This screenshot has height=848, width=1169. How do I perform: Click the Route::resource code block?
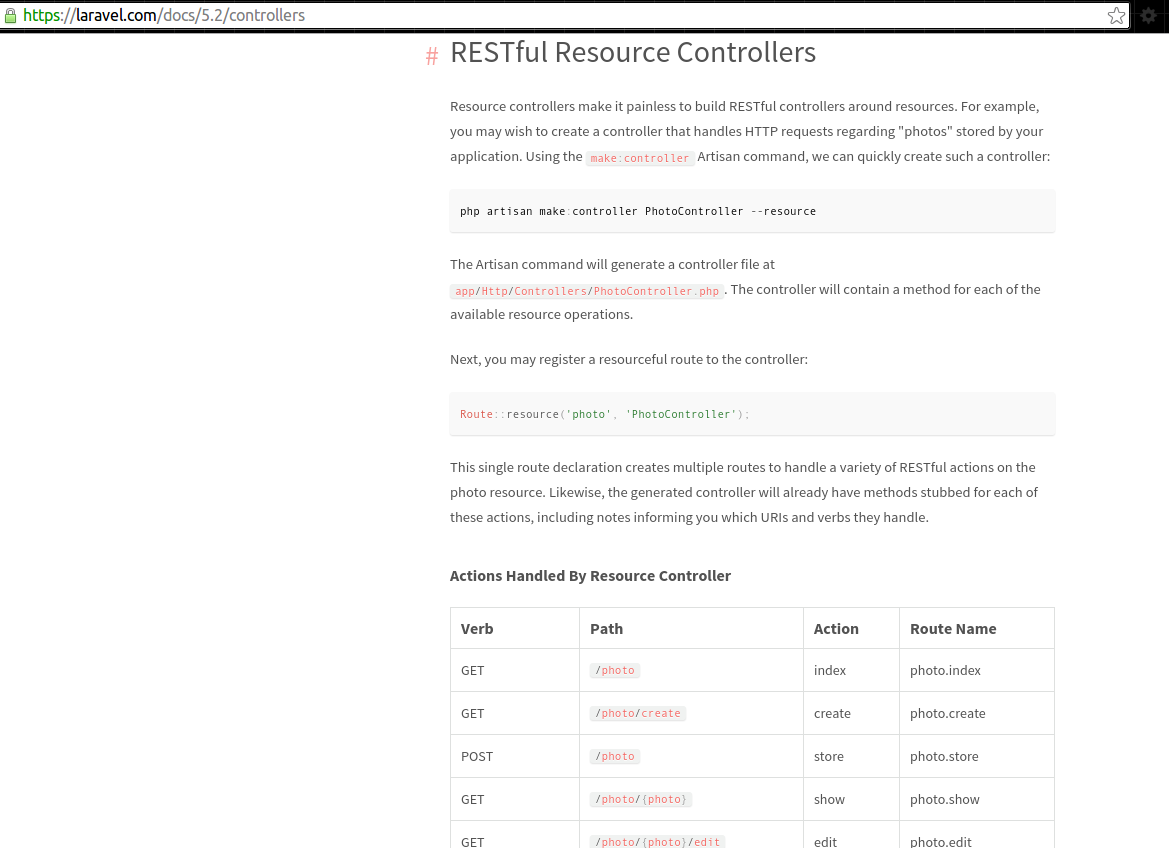click(x=752, y=414)
